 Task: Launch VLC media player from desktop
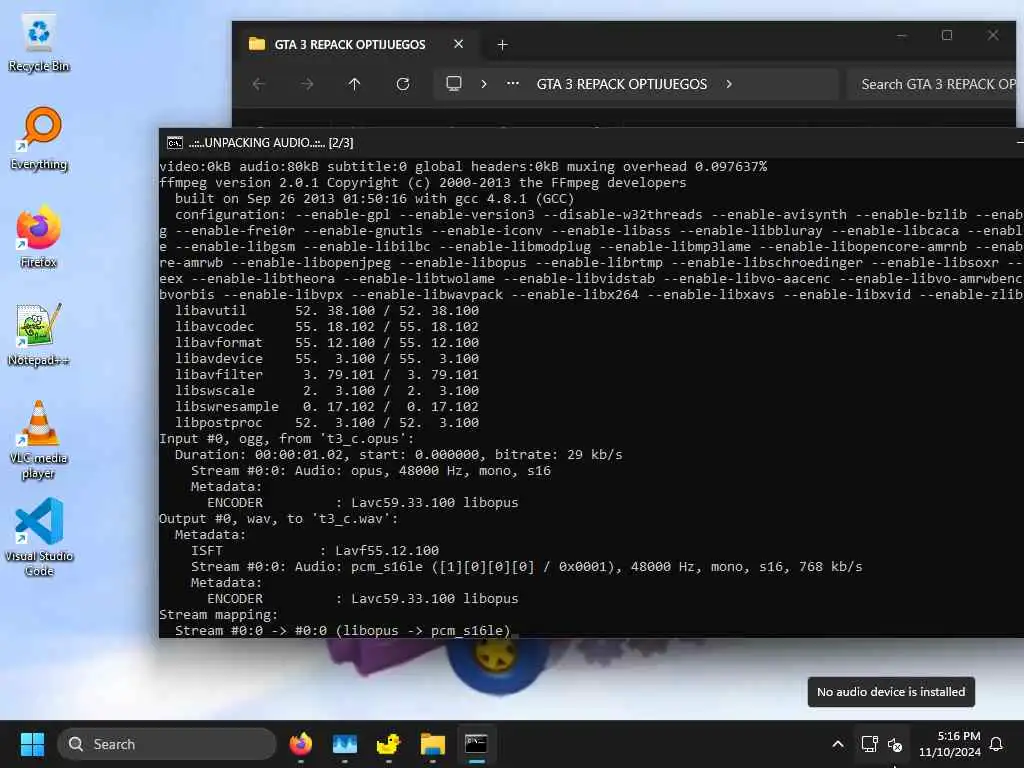[x=39, y=440]
